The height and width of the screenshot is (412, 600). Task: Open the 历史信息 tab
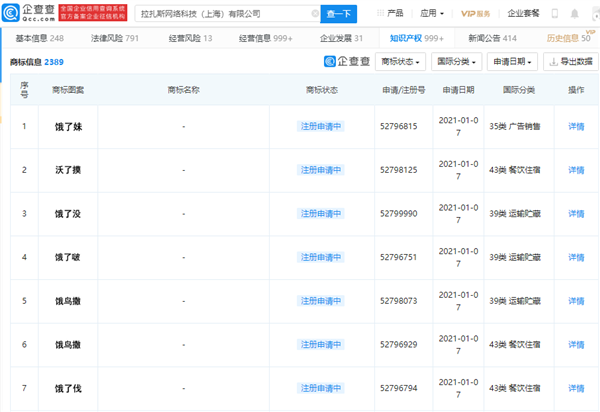pyautogui.click(x=568, y=38)
